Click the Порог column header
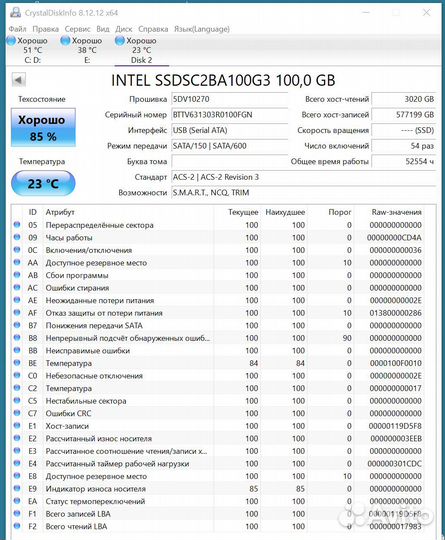This screenshot has height=540, width=445. click(340, 212)
